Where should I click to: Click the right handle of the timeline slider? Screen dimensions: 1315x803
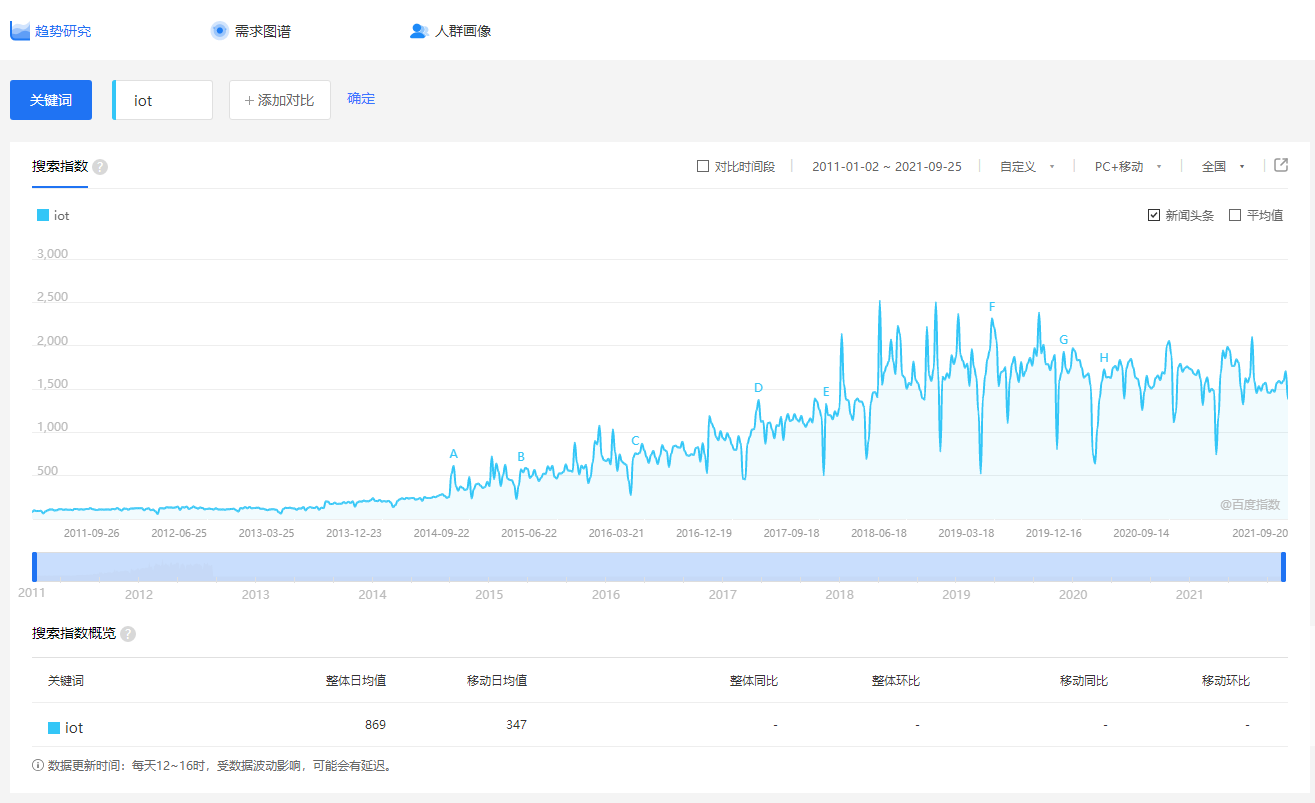tap(1283, 567)
